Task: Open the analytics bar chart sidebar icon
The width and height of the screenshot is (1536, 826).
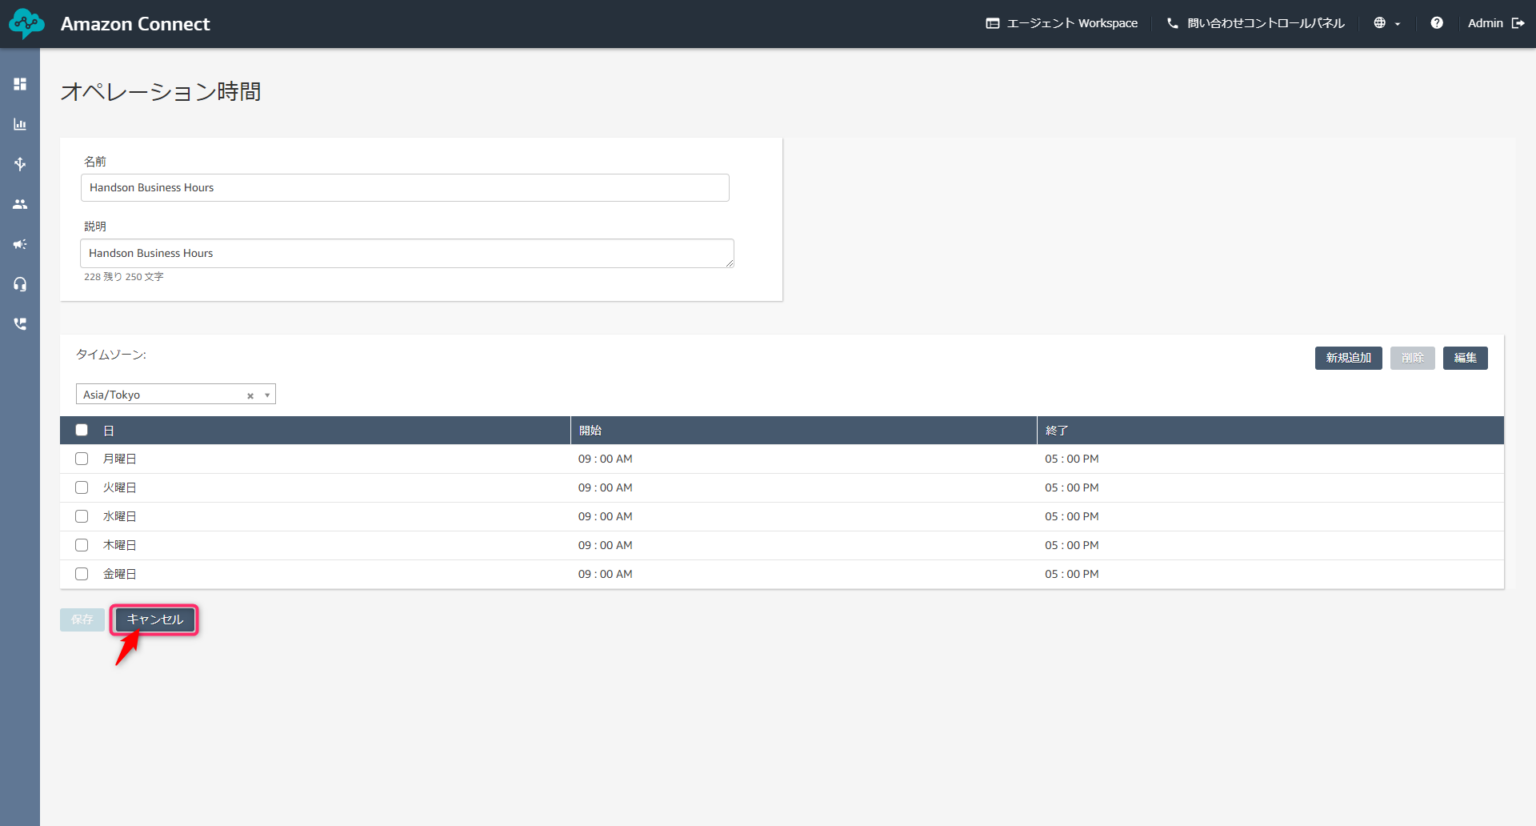Action: 20,124
